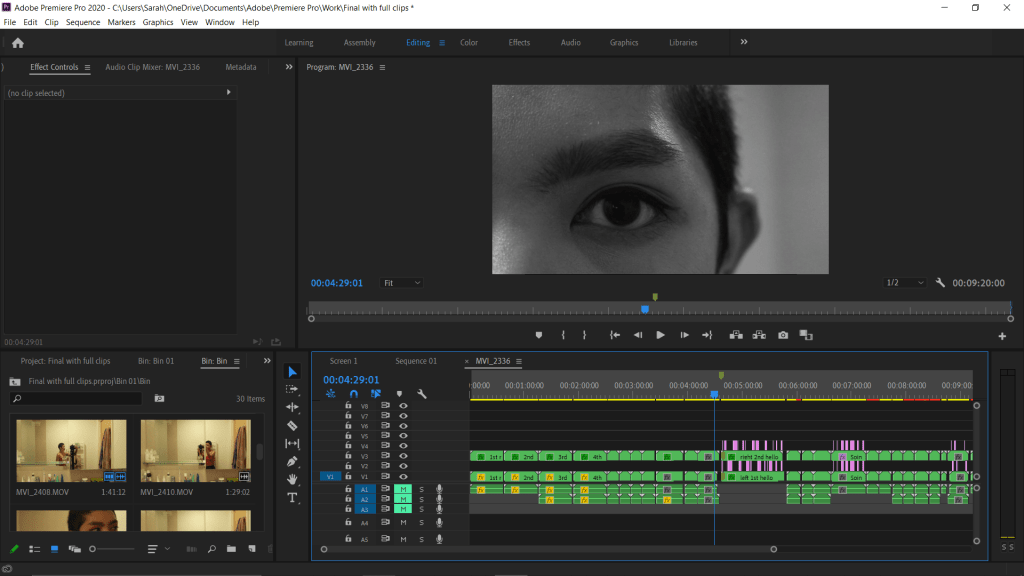Select the MVI_2410.MOV clip thumbnail
This screenshot has height=576, width=1024.
coord(195,450)
